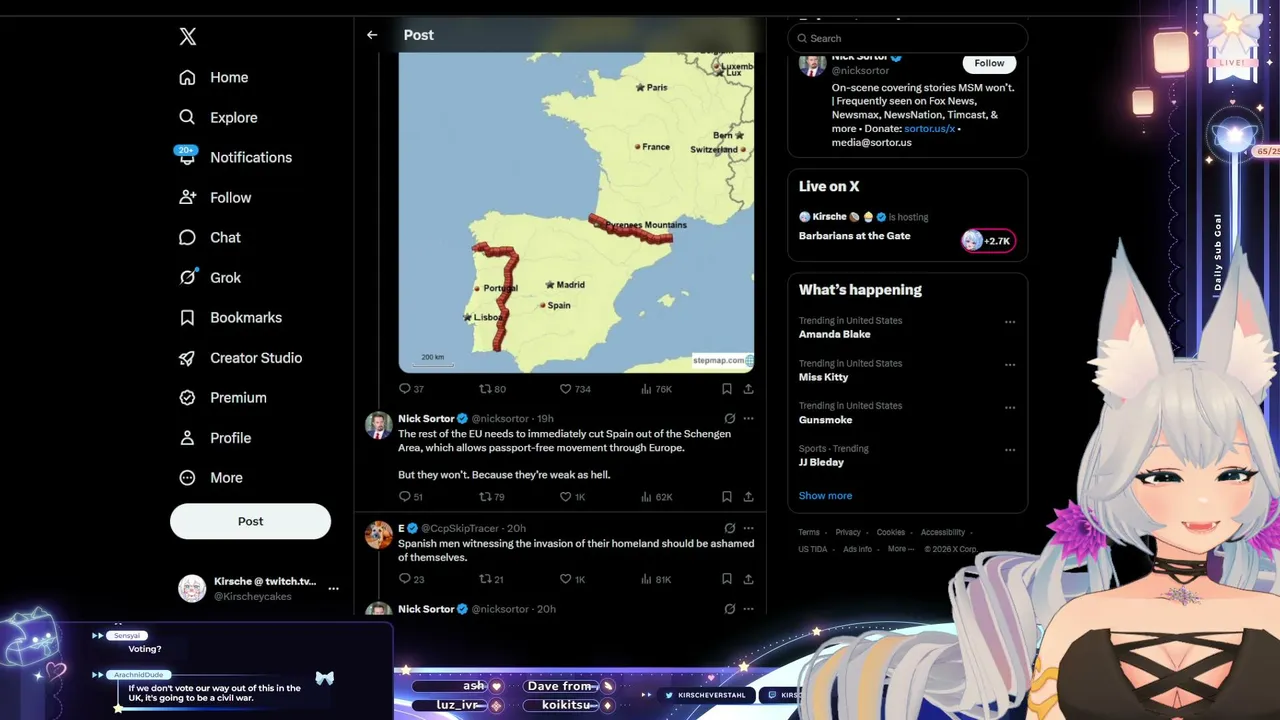Open more options on bottom Nick Sortor post

click(x=748, y=609)
